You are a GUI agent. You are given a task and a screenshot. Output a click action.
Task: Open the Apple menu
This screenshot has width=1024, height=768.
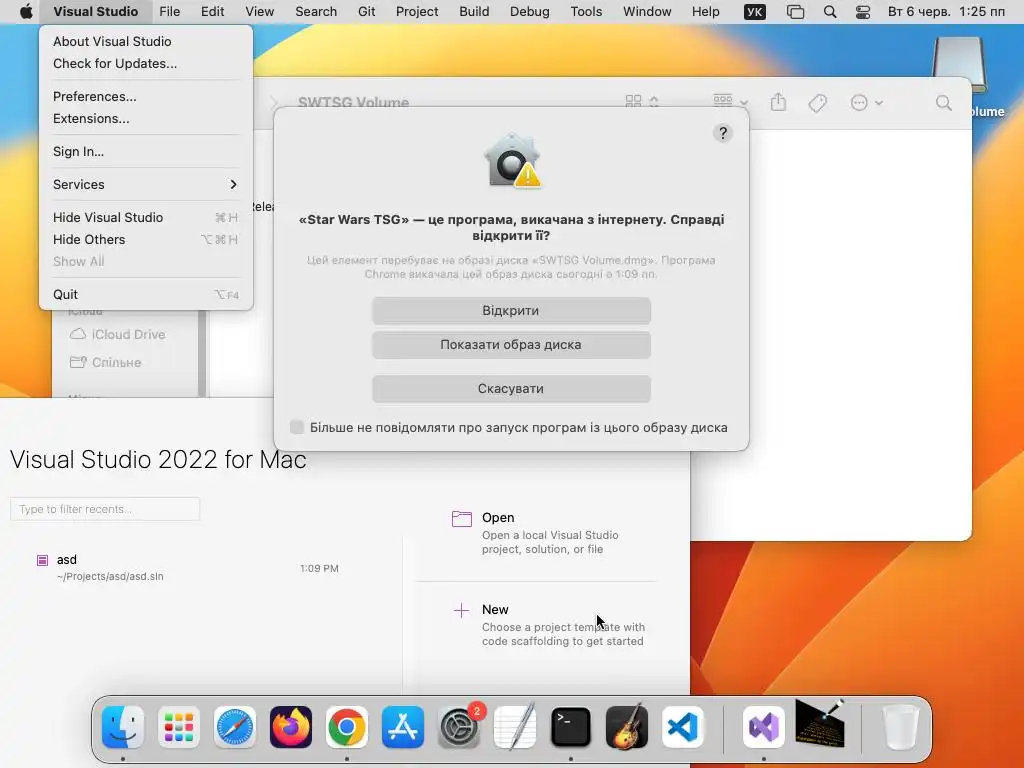click(x=26, y=11)
